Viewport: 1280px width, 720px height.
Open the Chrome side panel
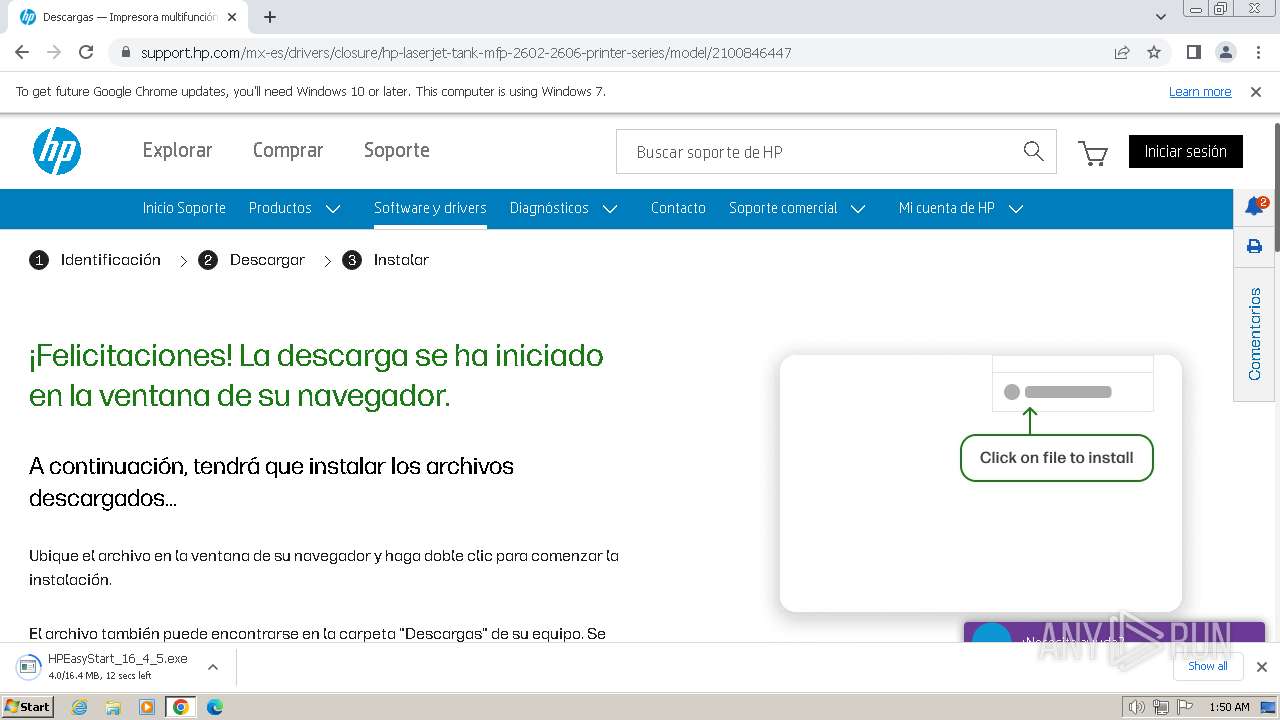coord(1193,52)
